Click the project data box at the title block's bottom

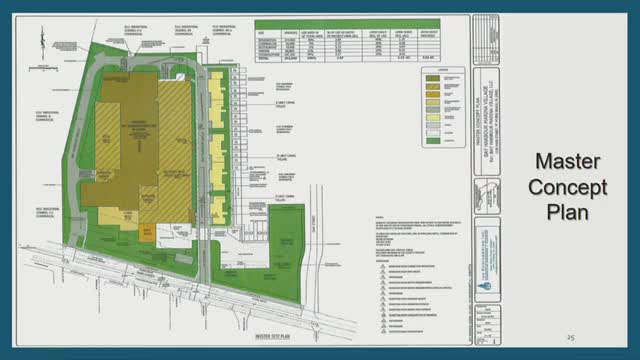[487, 324]
